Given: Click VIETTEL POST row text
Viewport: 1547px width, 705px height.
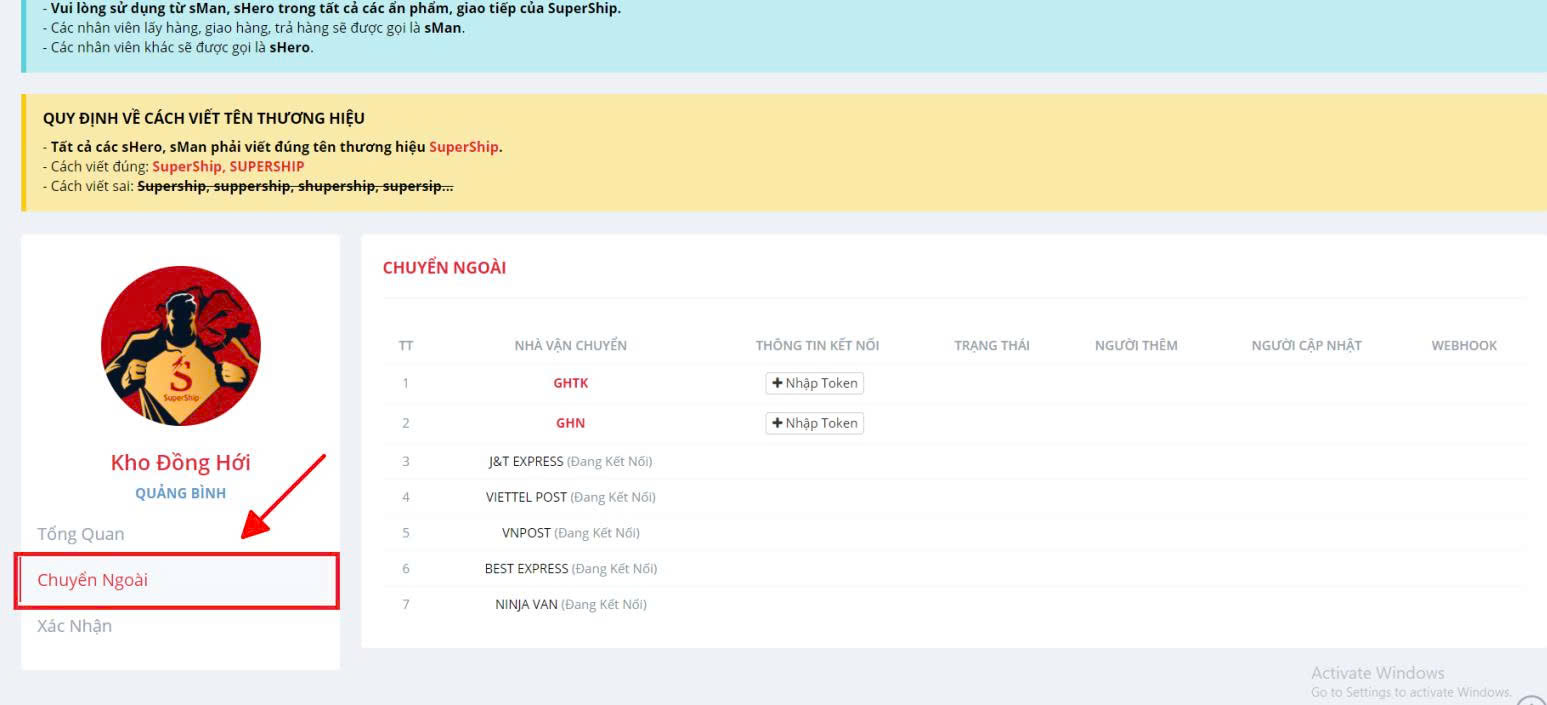Looking at the screenshot, I should tap(571, 497).
